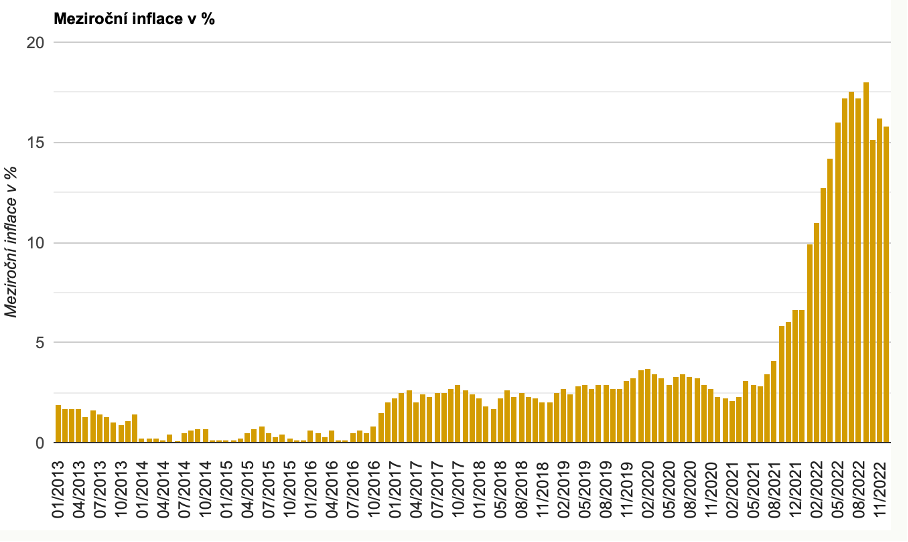Image resolution: width=908 pixels, height=542 pixels.
Task: Click the x-axis label 01/2013
Action: point(59,487)
